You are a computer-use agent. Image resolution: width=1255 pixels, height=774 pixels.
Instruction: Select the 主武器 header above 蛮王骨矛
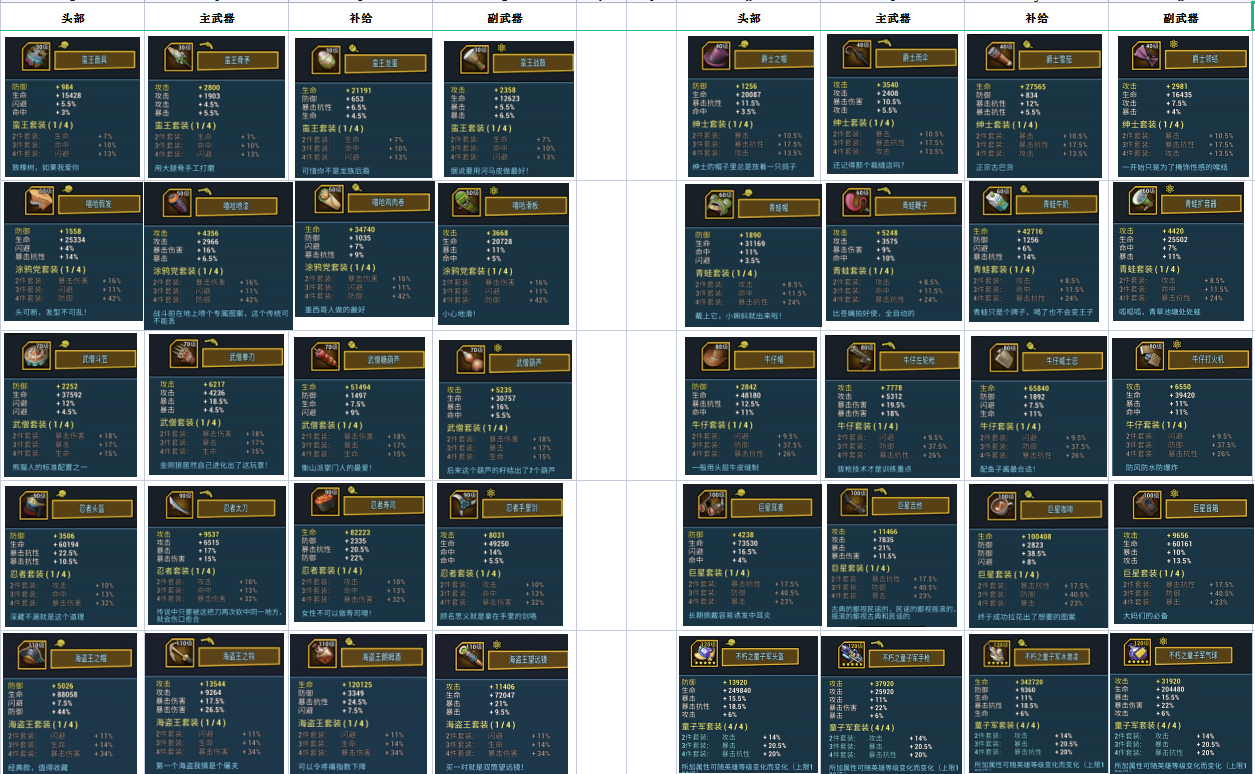tap(216, 19)
